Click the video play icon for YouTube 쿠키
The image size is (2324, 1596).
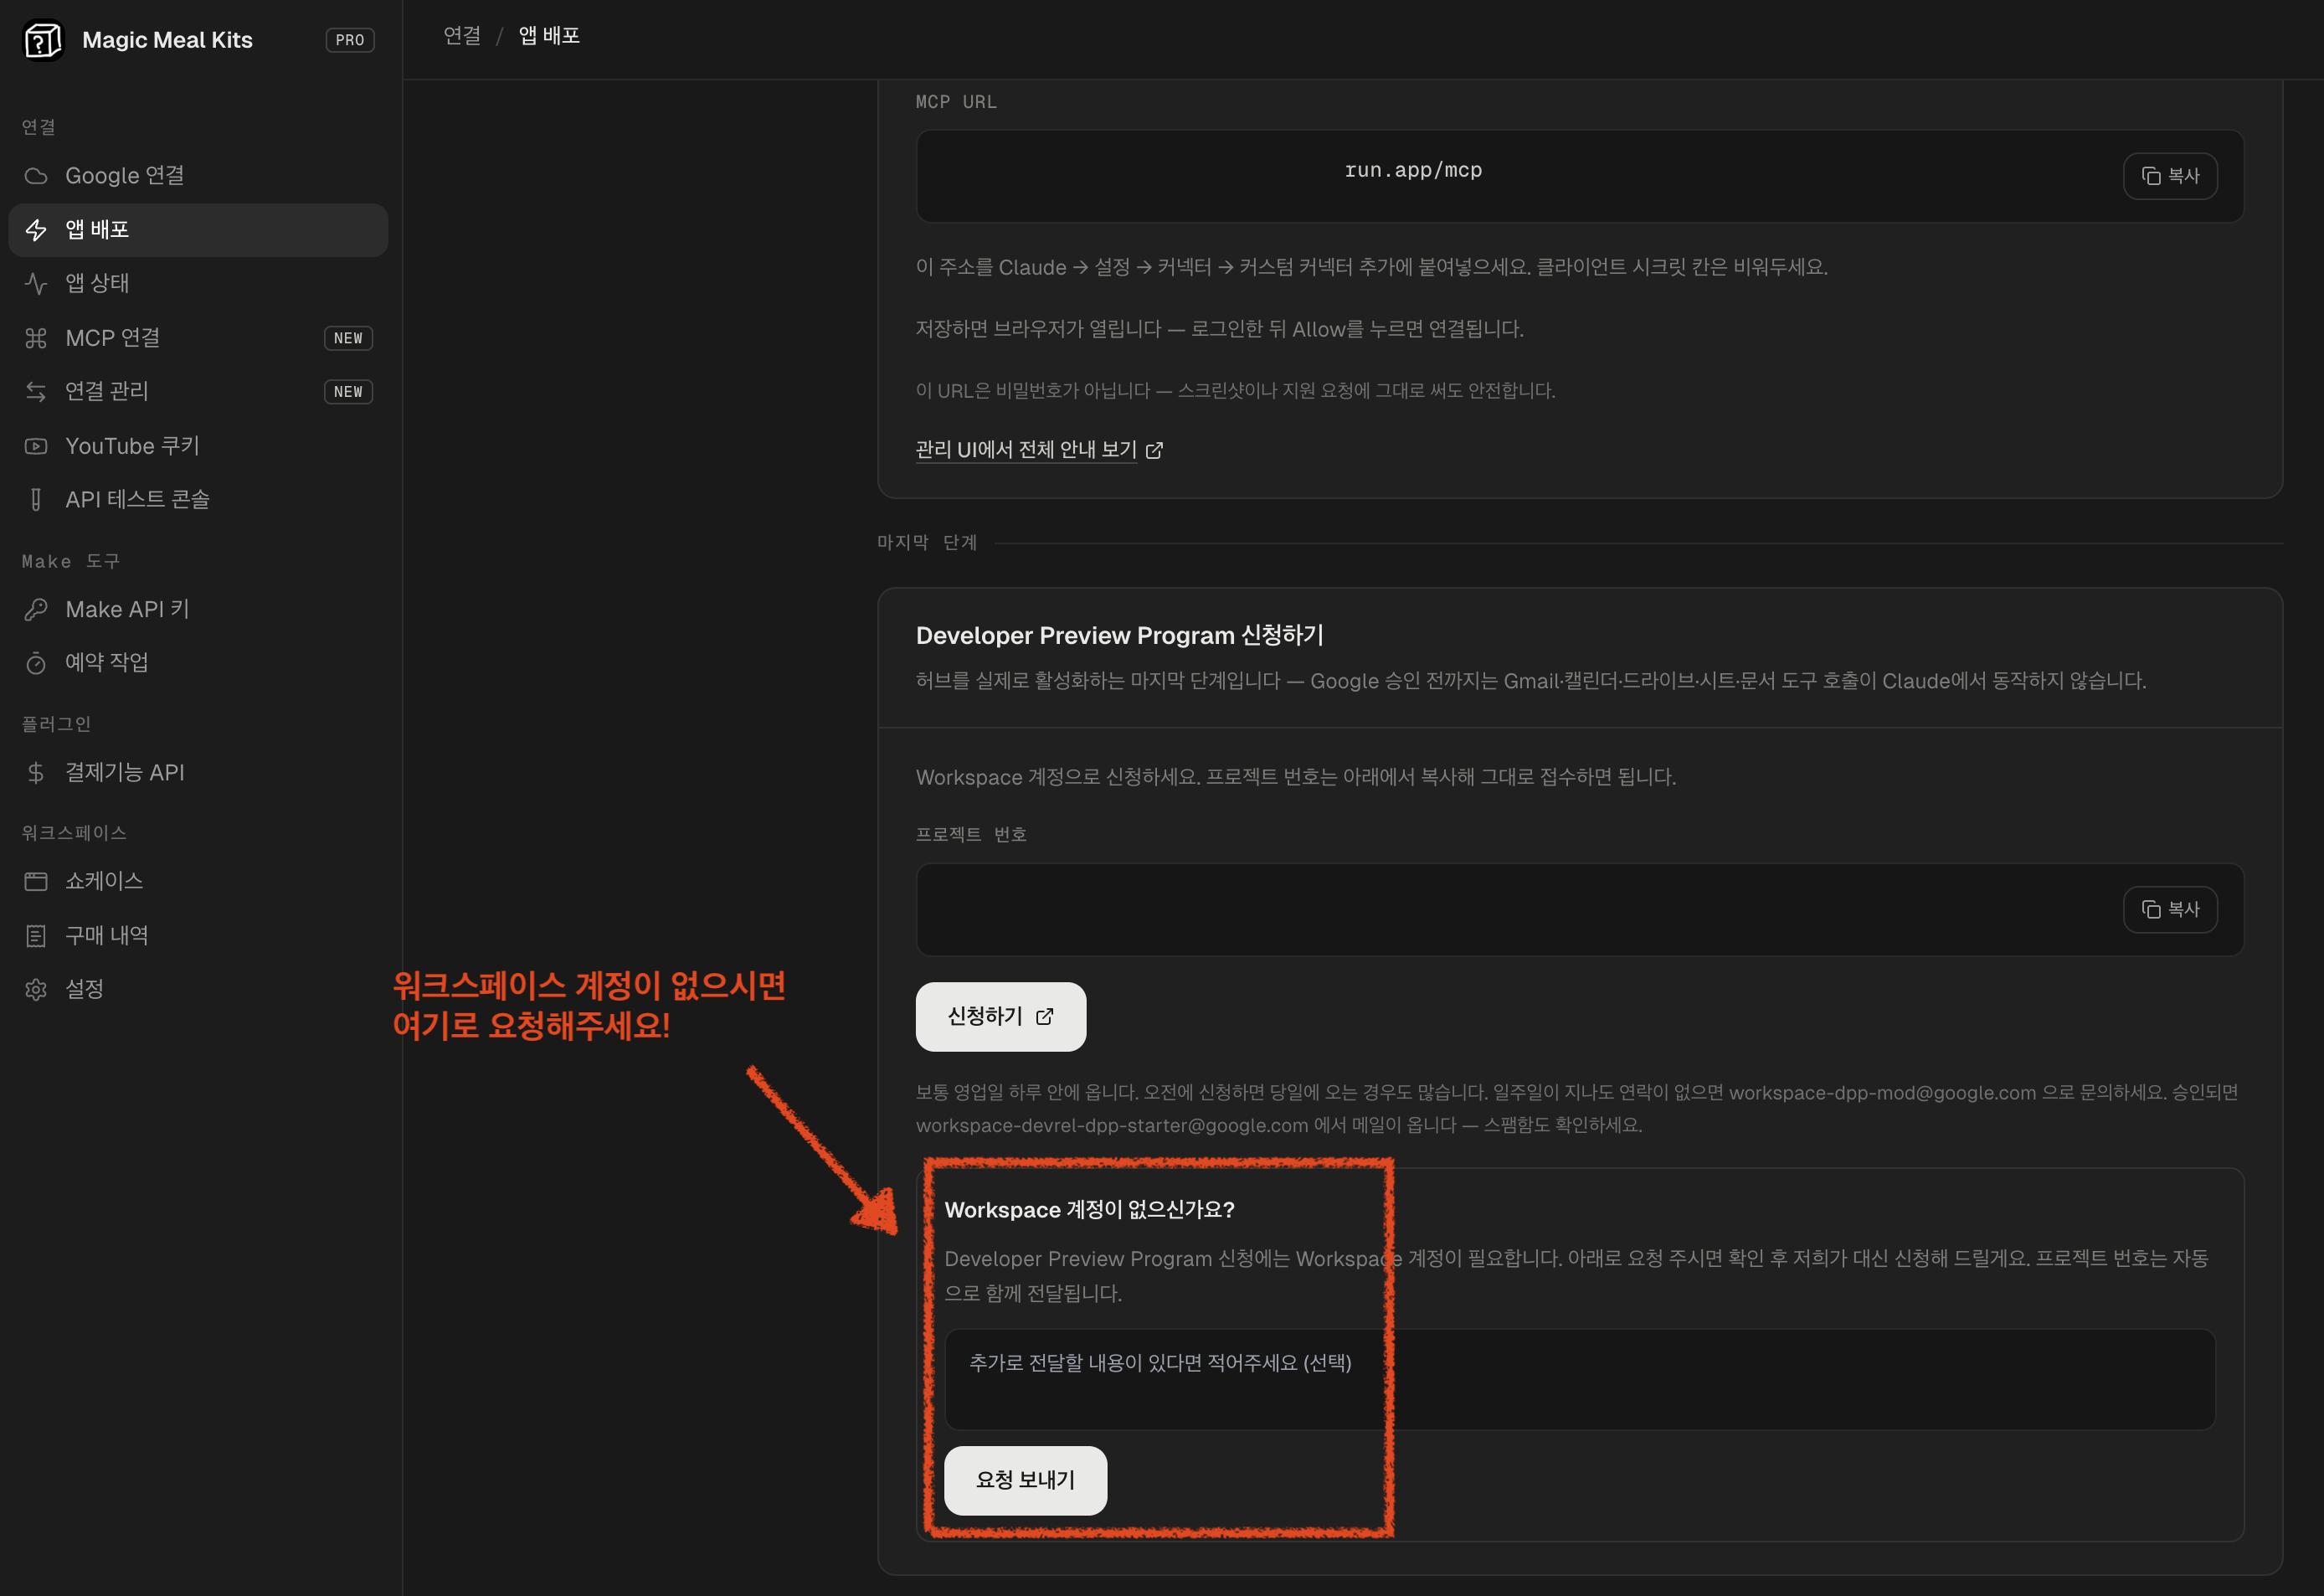click(36, 446)
